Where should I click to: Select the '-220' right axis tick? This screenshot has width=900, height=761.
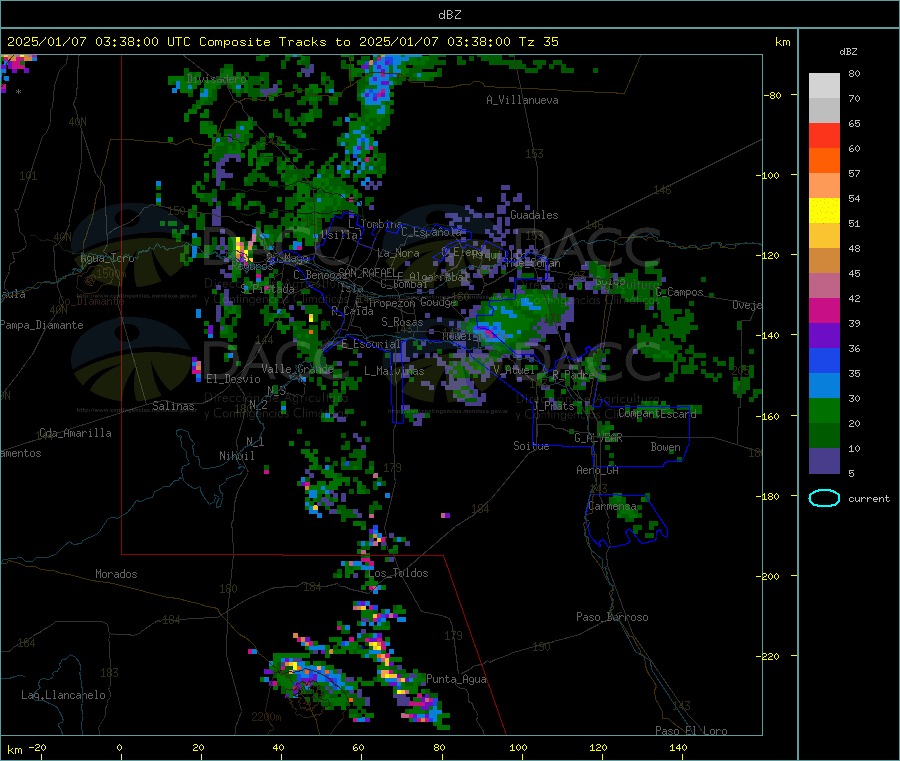click(769, 657)
